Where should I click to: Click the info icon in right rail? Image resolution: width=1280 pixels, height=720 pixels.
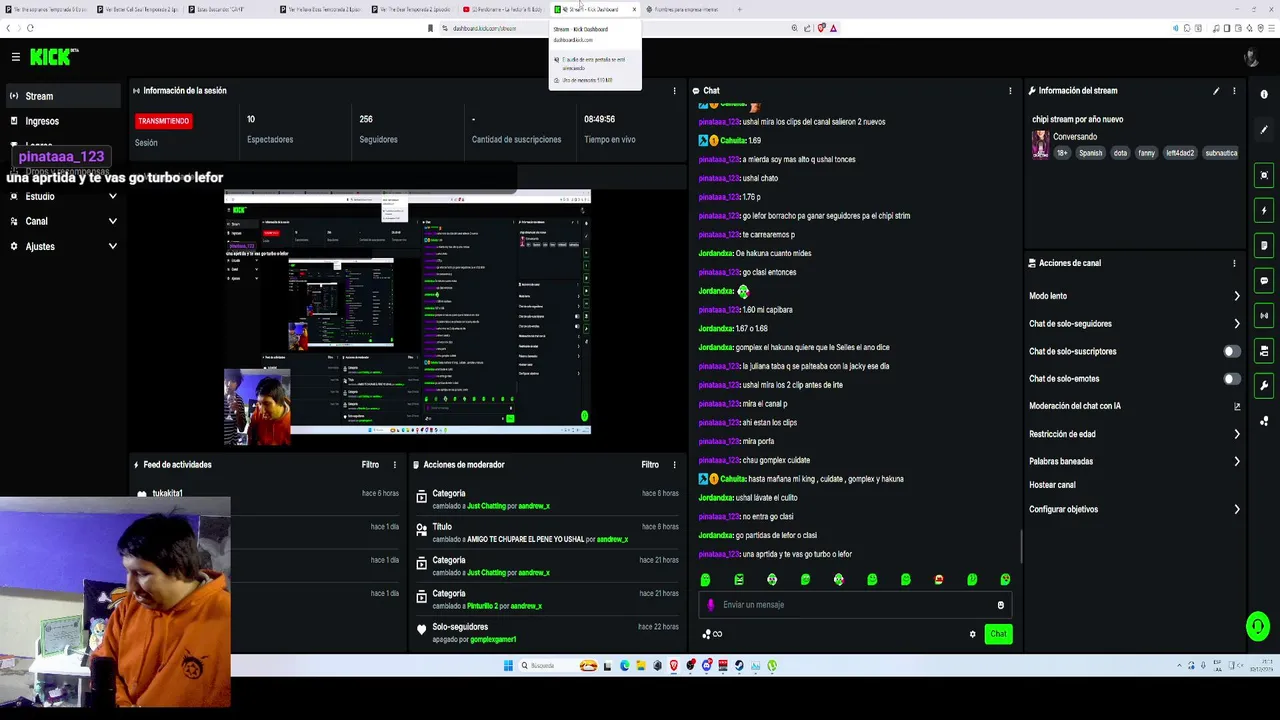(x=1264, y=94)
